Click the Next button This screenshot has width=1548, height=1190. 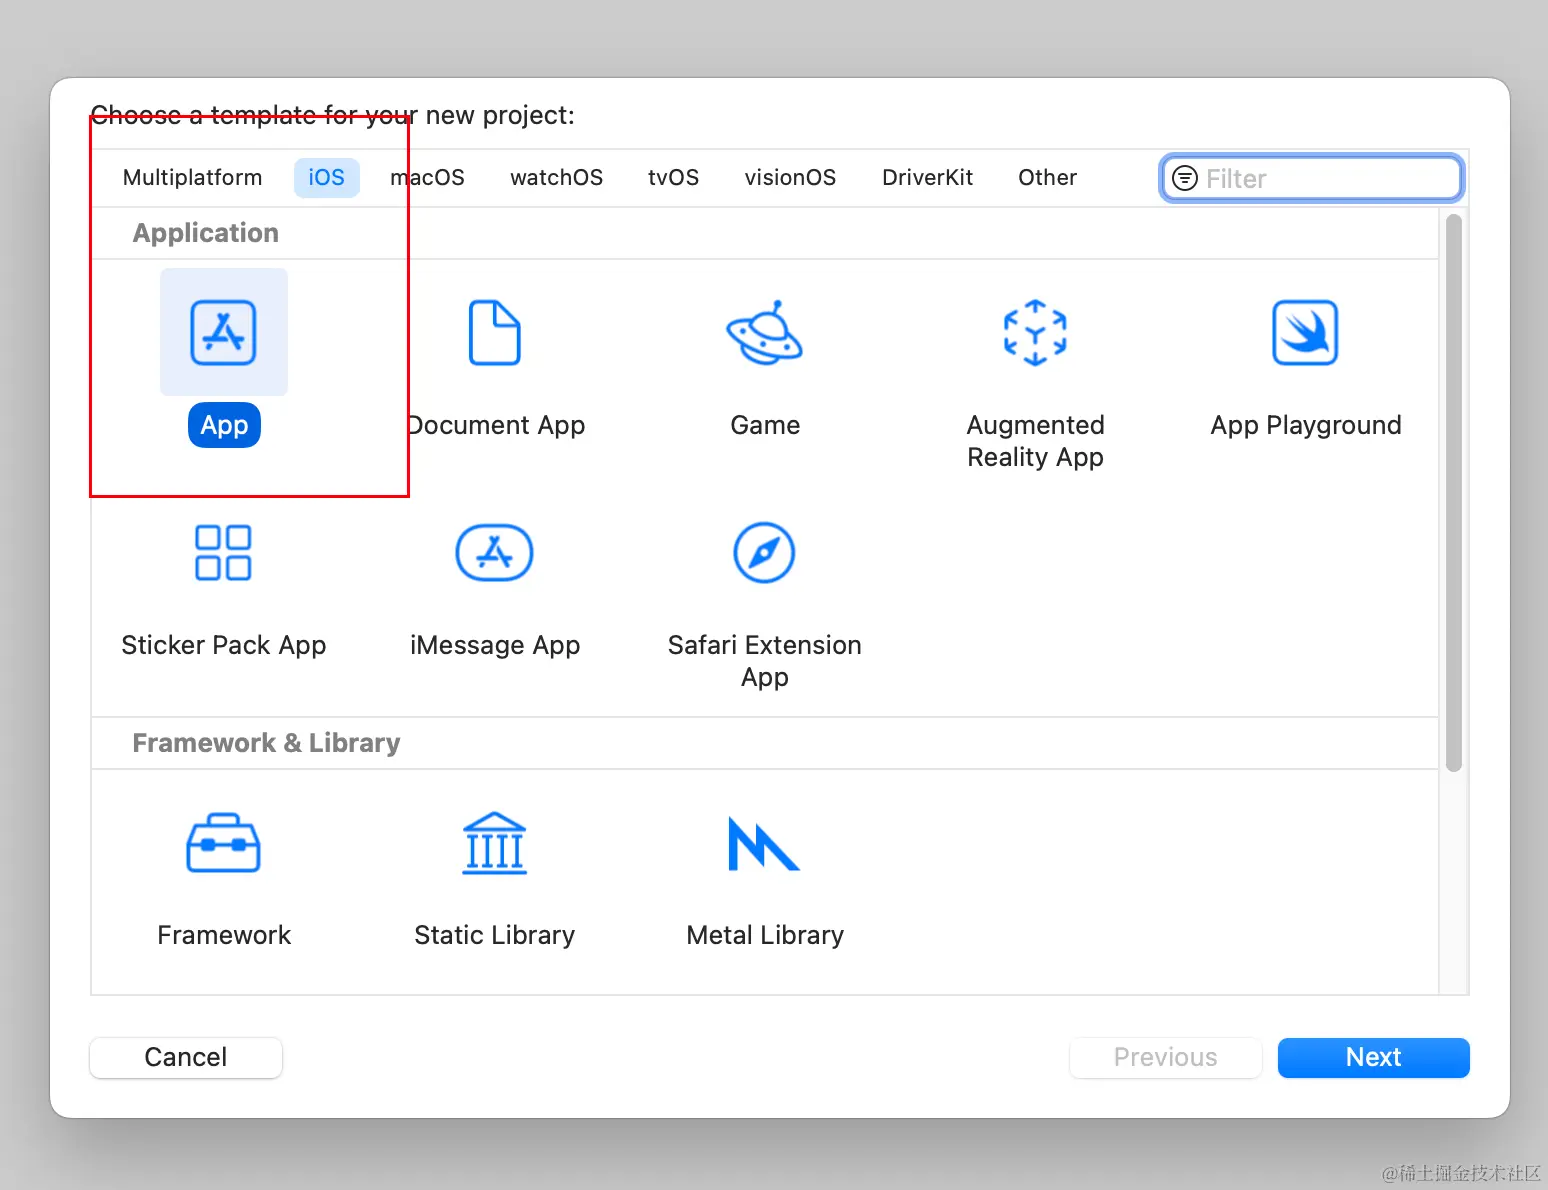(1374, 1057)
